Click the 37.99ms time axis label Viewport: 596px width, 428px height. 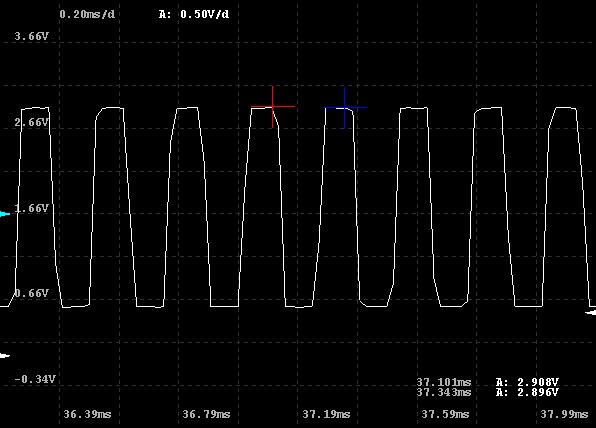[564, 414]
